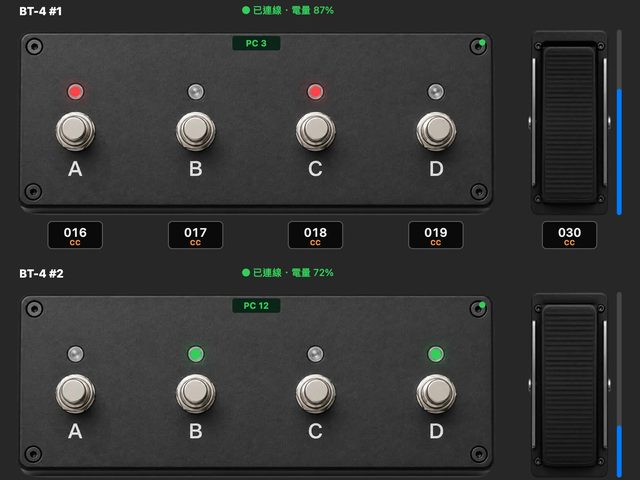
Task: Click the letter A label on BT-4 #1
Action: 75,169
